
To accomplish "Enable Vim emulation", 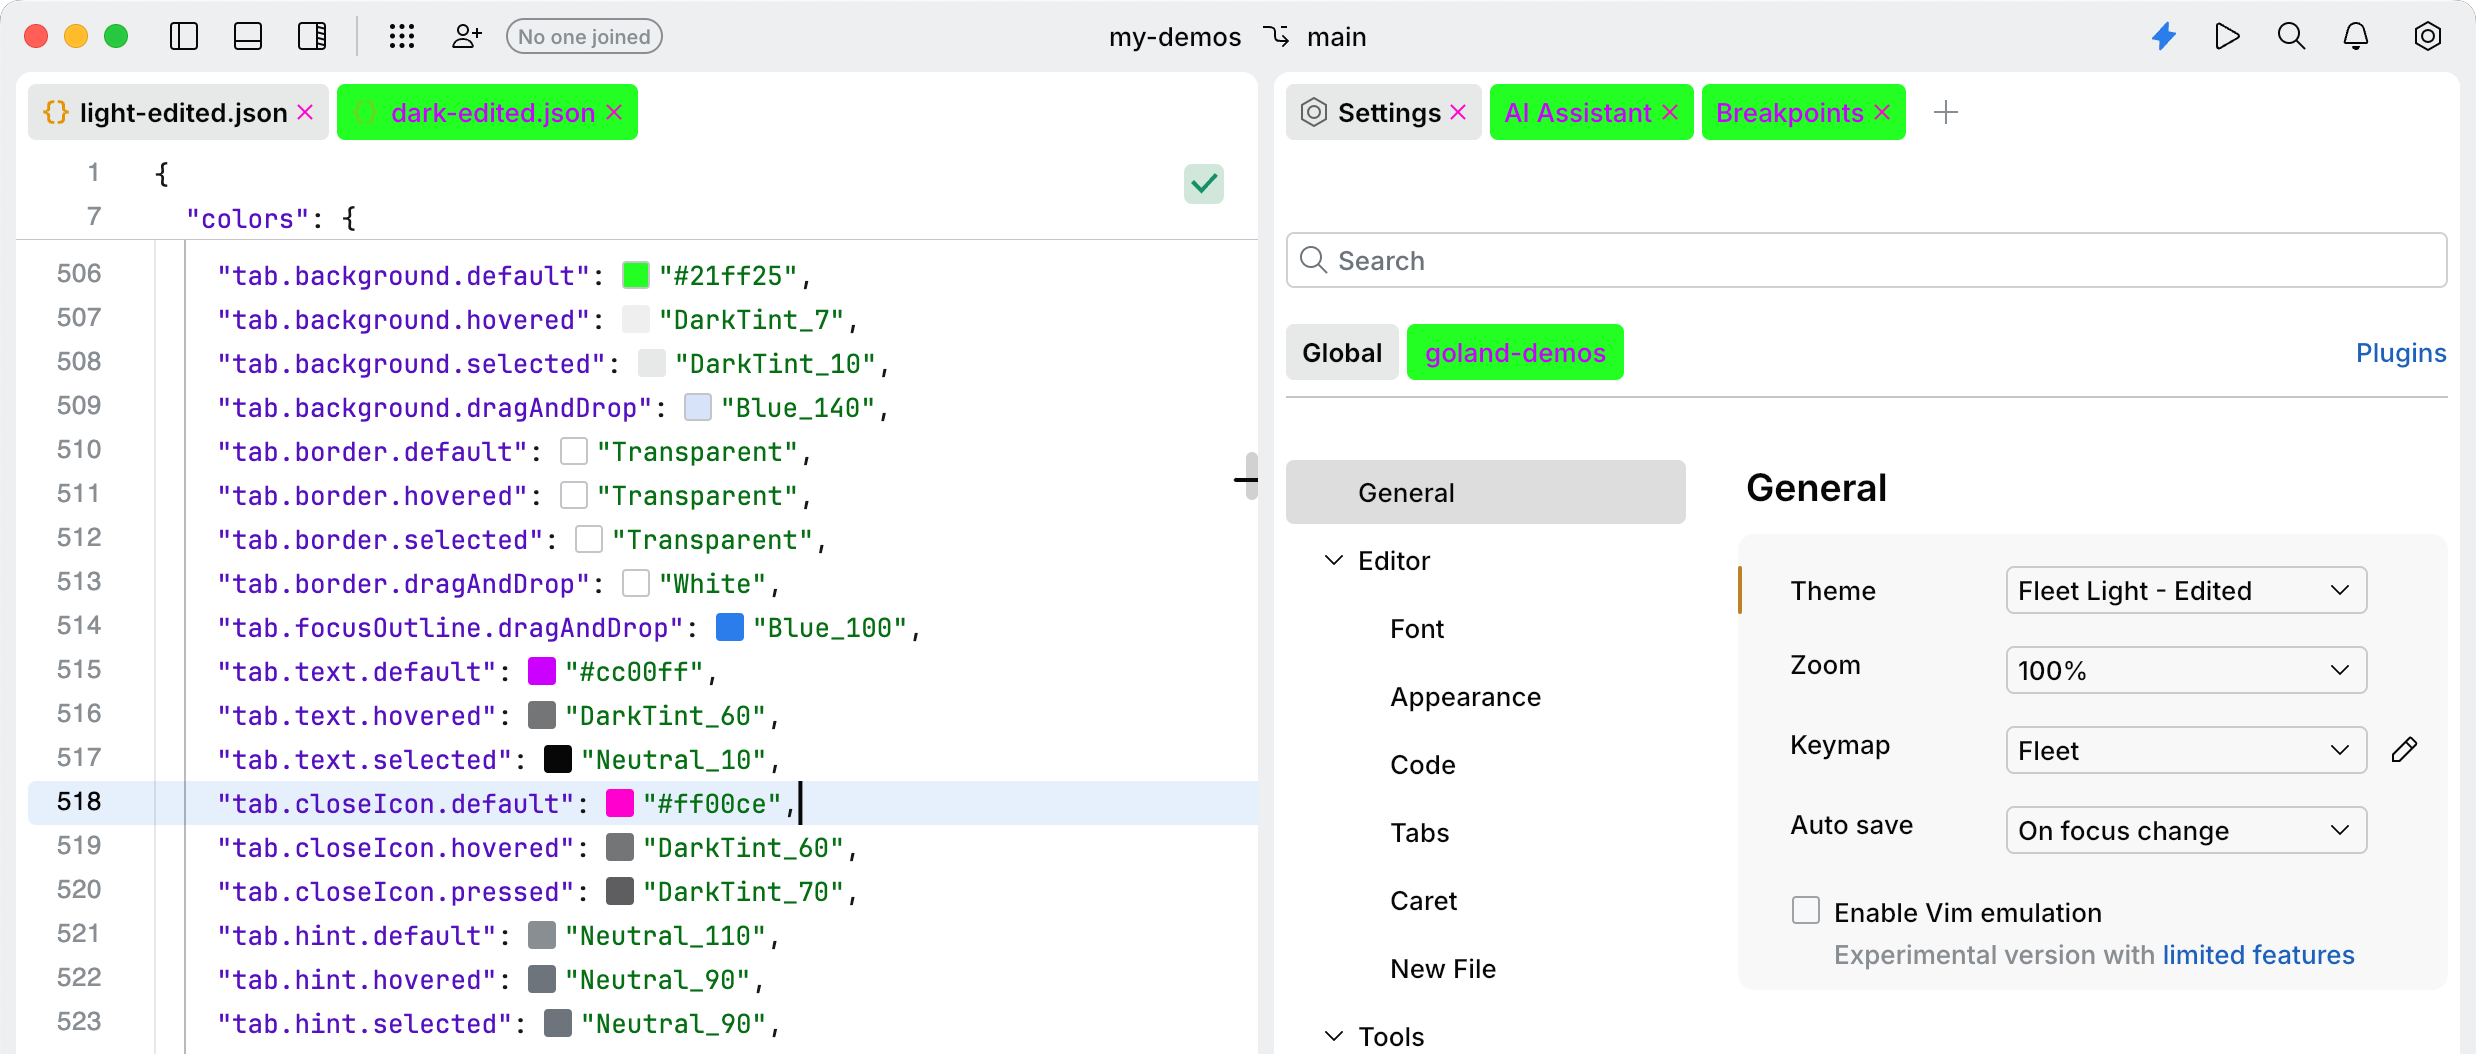I will coord(1806,911).
